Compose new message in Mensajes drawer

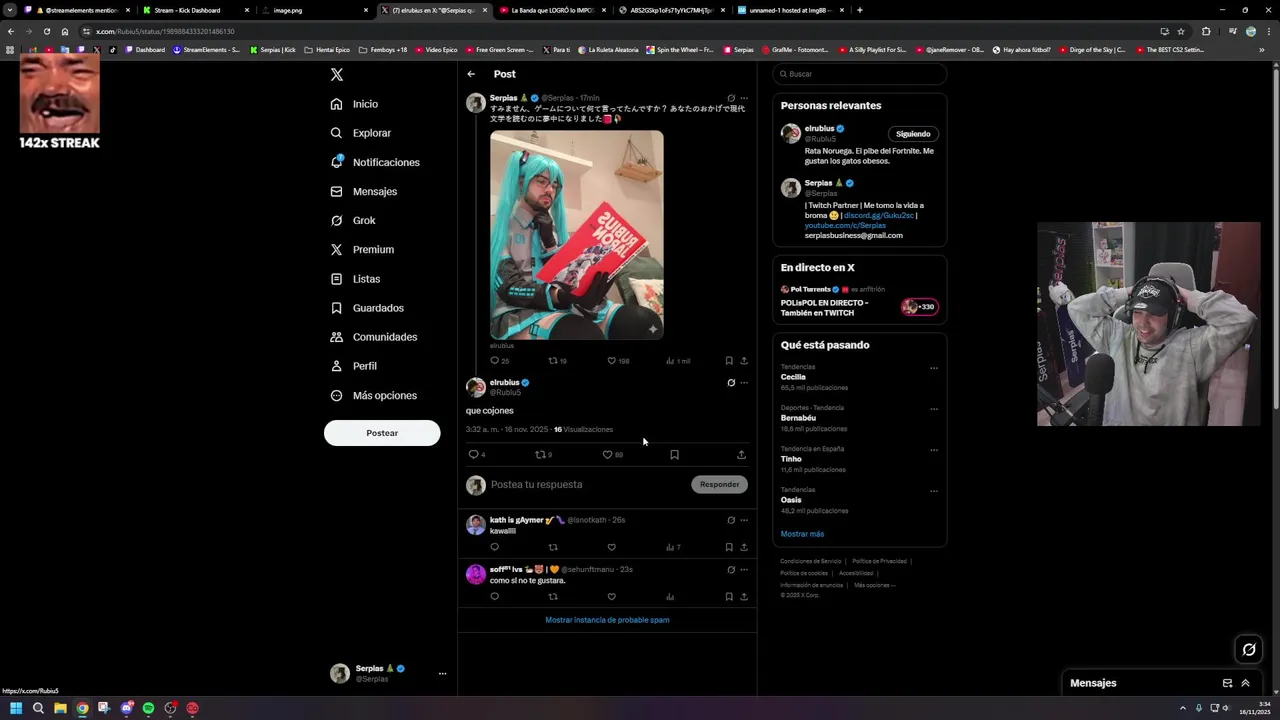(1227, 683)
